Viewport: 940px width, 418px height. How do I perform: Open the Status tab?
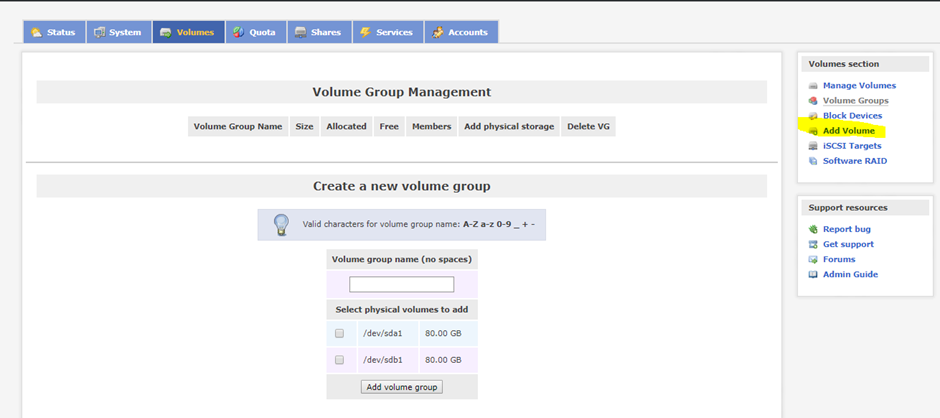coord(54,32)
